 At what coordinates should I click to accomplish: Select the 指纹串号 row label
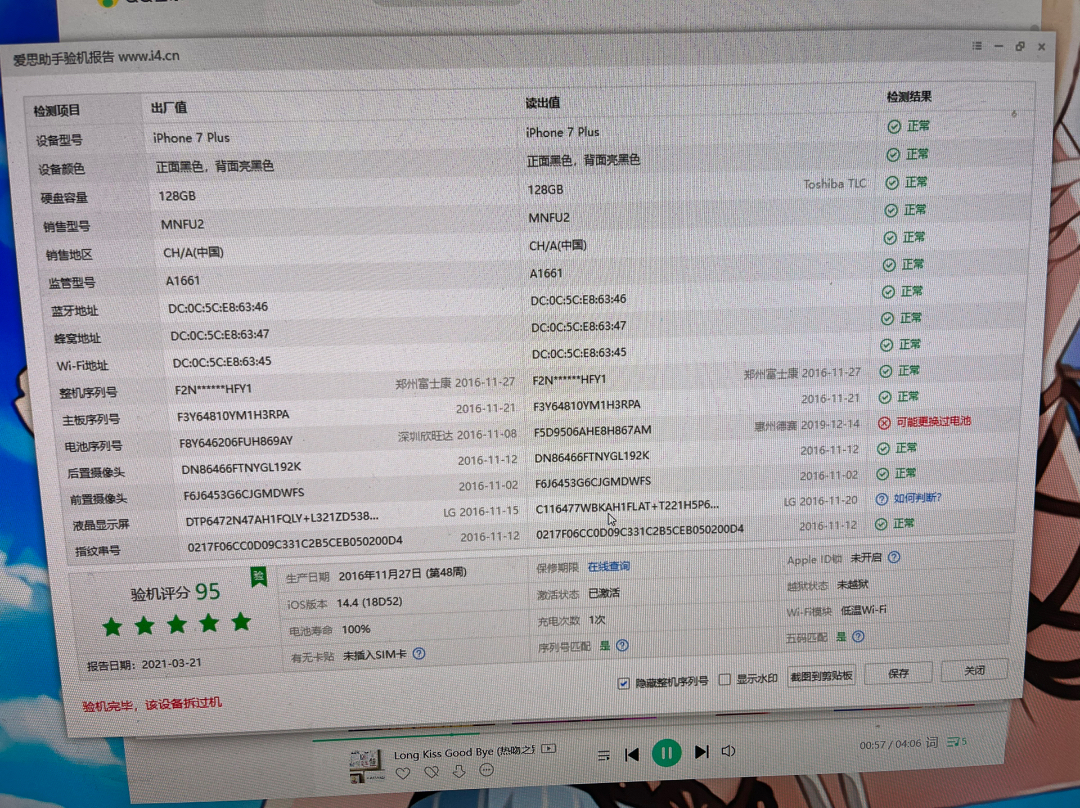[97, 551]
